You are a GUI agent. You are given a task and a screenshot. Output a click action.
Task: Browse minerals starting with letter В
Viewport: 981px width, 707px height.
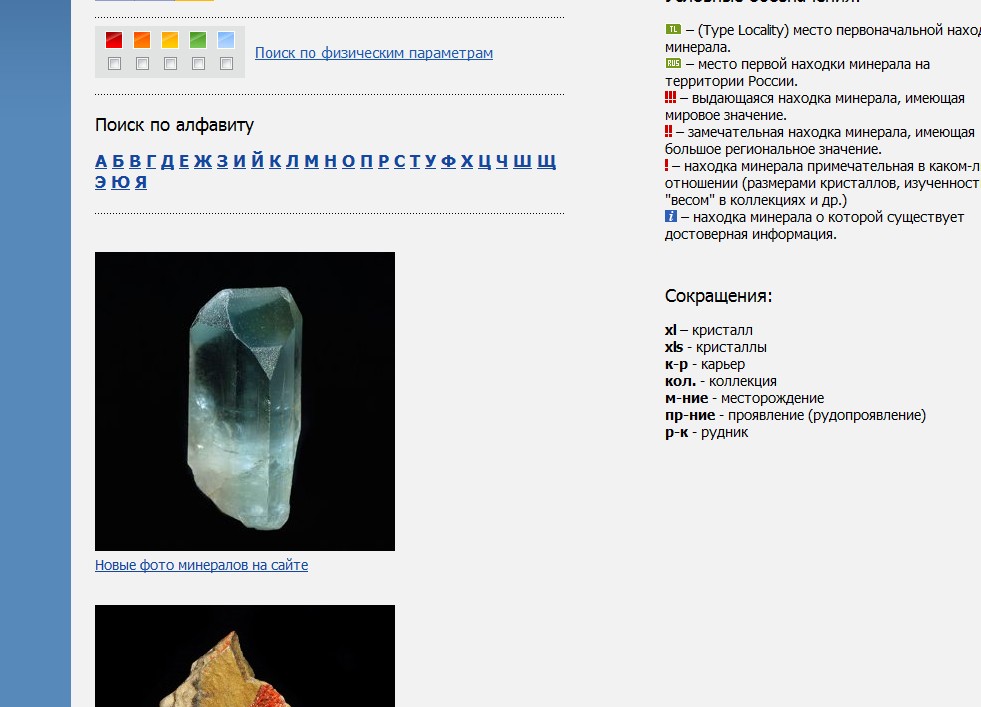(135, 161)
